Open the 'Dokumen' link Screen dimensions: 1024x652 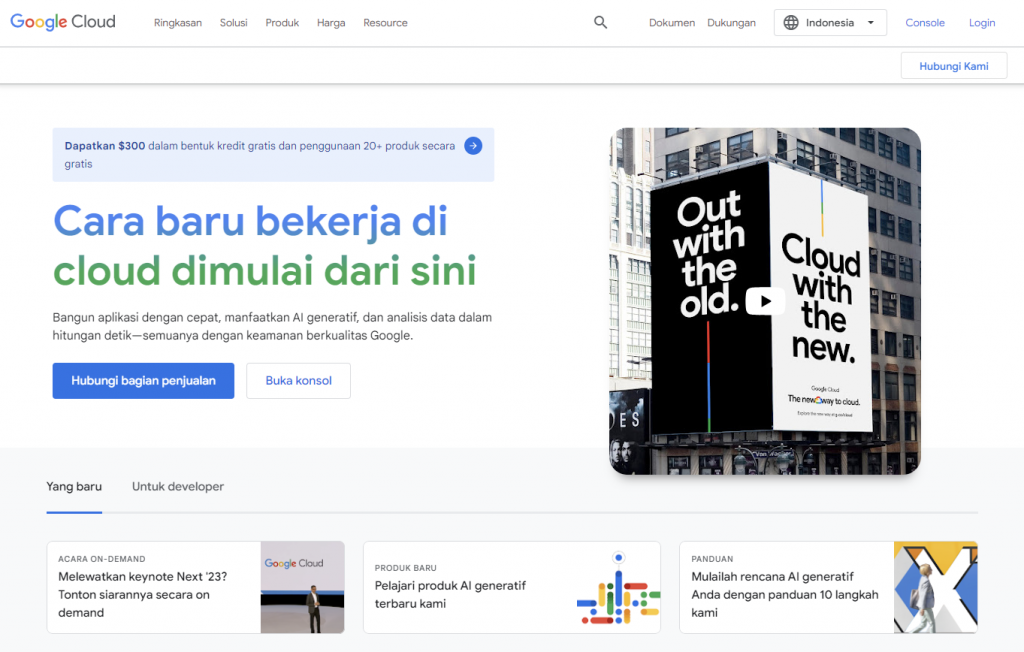click(671, 22)
